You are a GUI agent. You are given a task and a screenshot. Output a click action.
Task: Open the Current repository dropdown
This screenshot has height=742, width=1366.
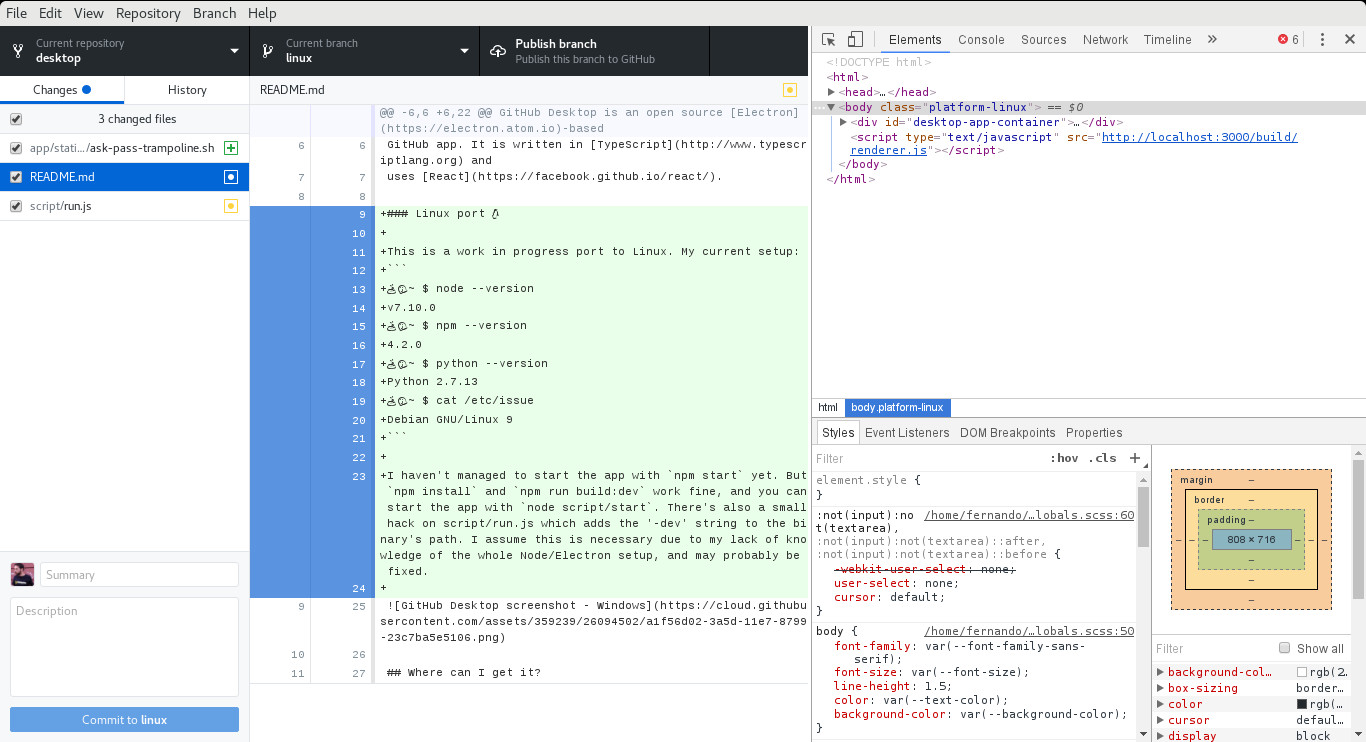pyautogui.click(x=124, y=51)
